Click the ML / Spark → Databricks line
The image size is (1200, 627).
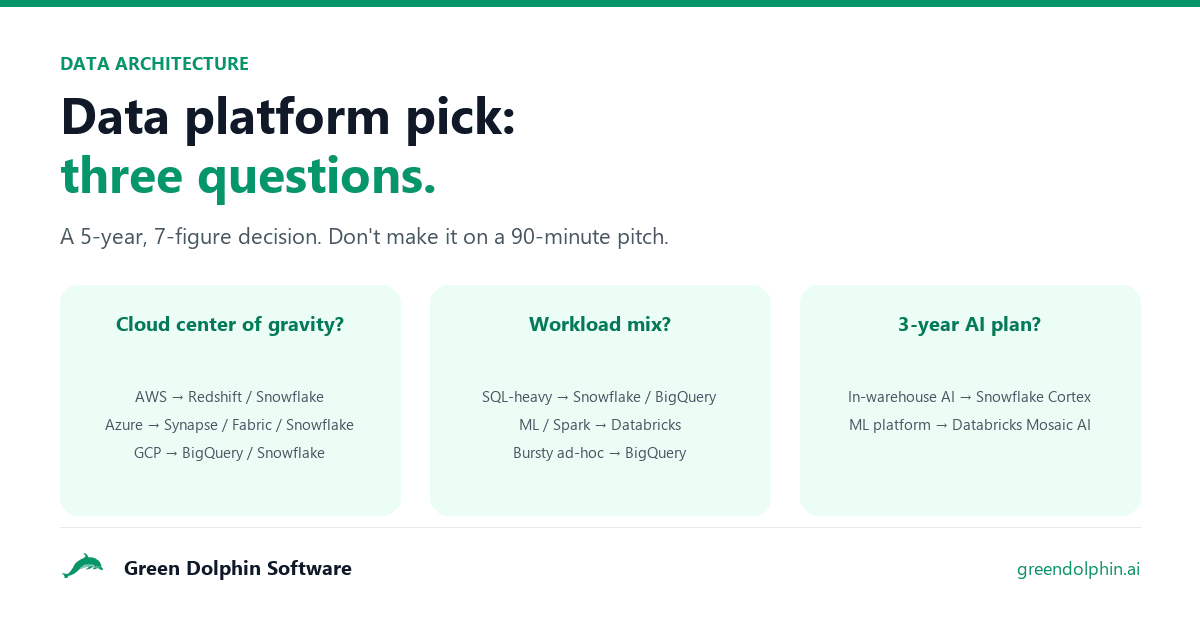600,425
